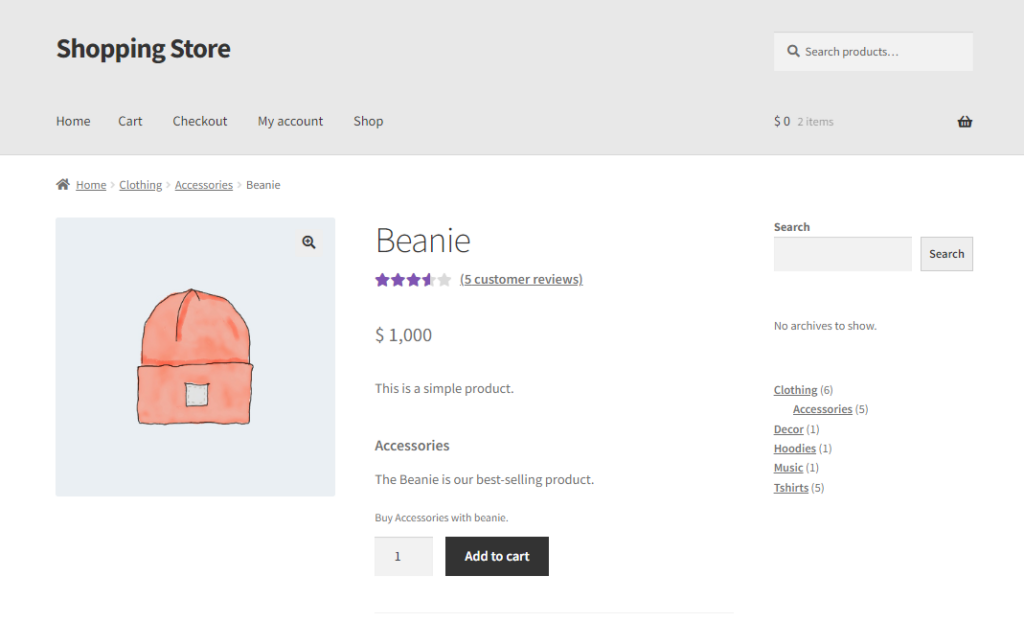Open the Checkout menu item

point(200,121)
